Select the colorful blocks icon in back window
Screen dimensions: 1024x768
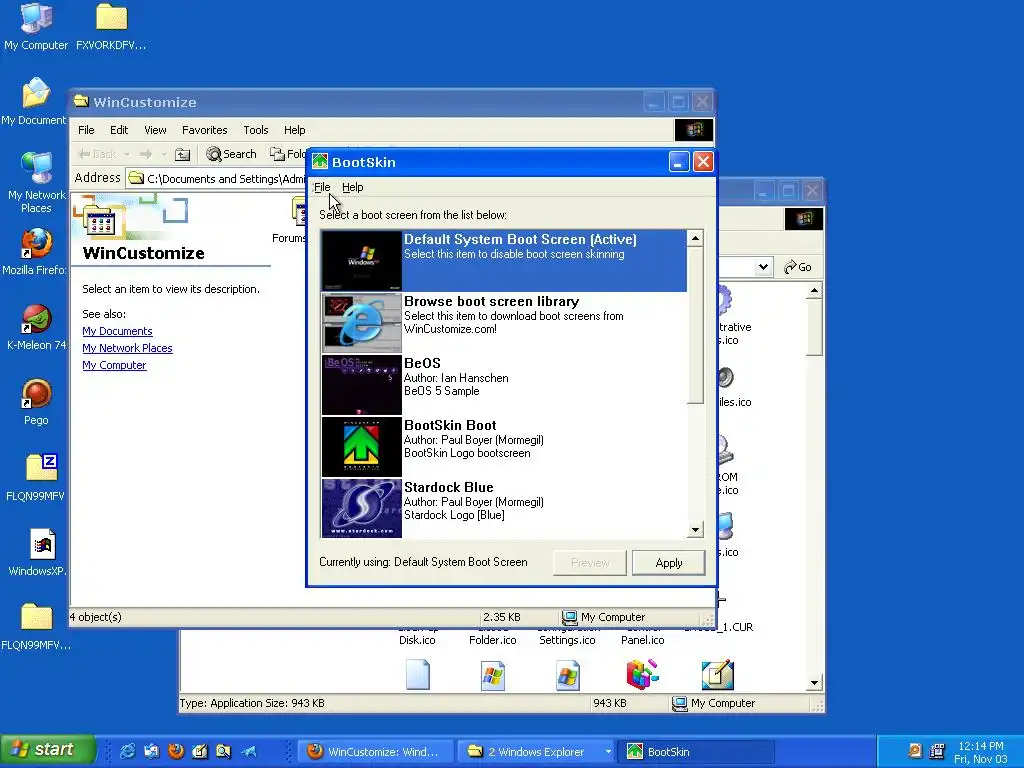[x=642, y=675]
